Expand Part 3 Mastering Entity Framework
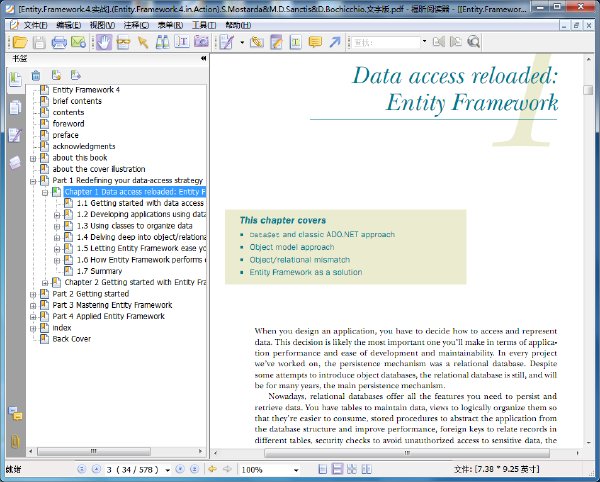Viewport: 600px width, 482px height. coord(33,305)
